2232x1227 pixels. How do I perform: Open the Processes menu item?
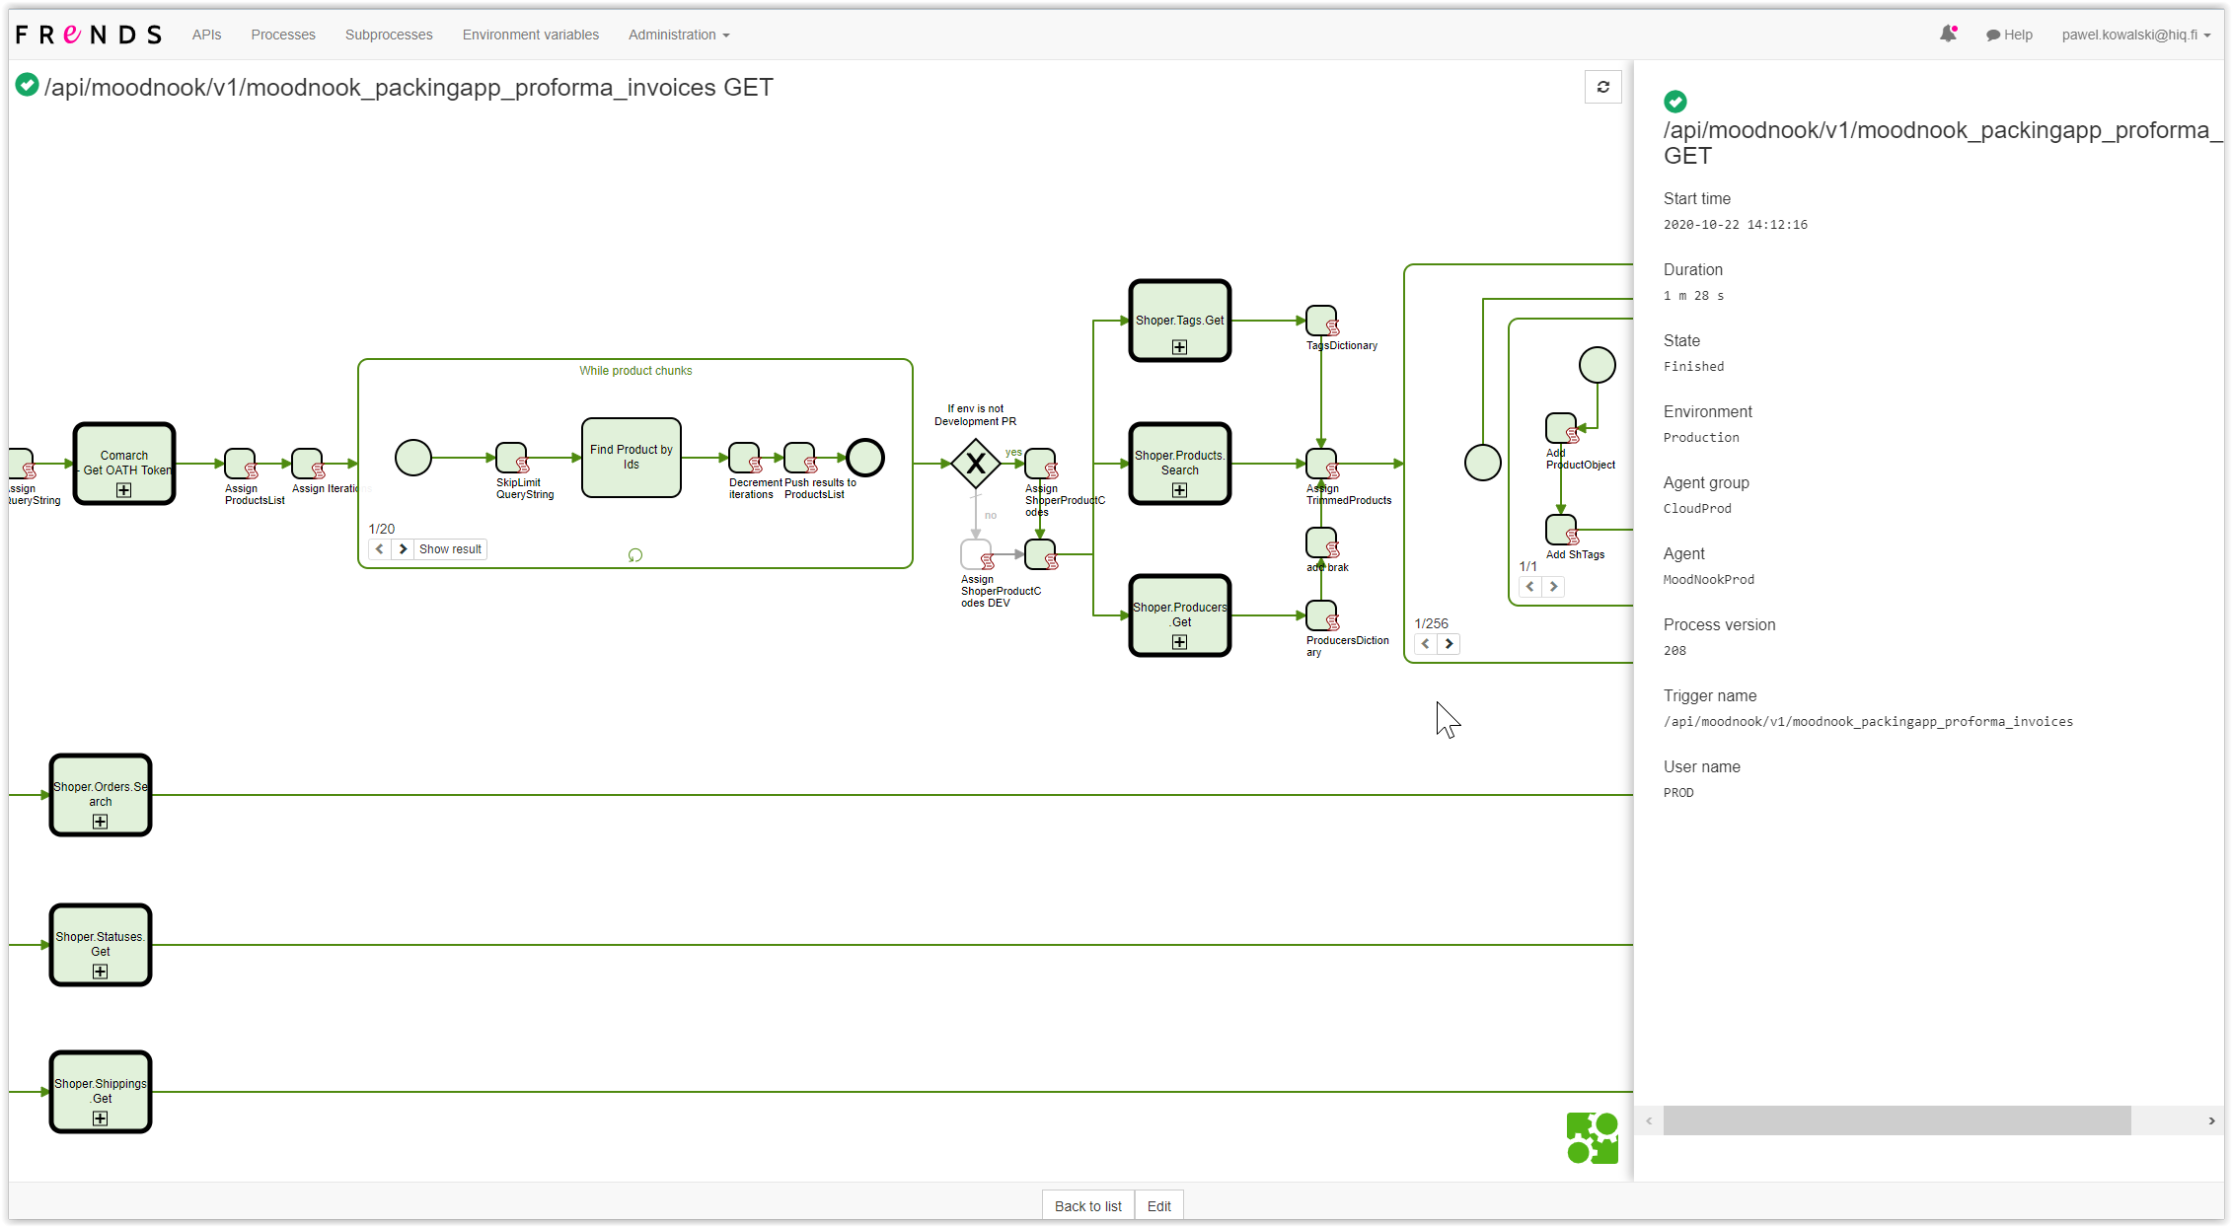(x=283, y=34)
